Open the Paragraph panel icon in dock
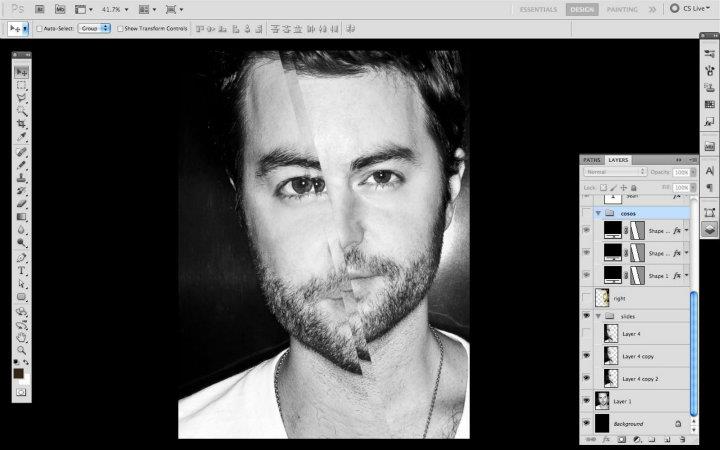 (x=709, y=187)
